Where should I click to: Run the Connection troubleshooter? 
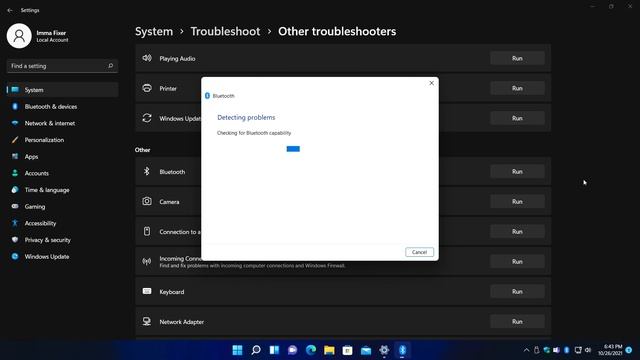click(517, 232)
